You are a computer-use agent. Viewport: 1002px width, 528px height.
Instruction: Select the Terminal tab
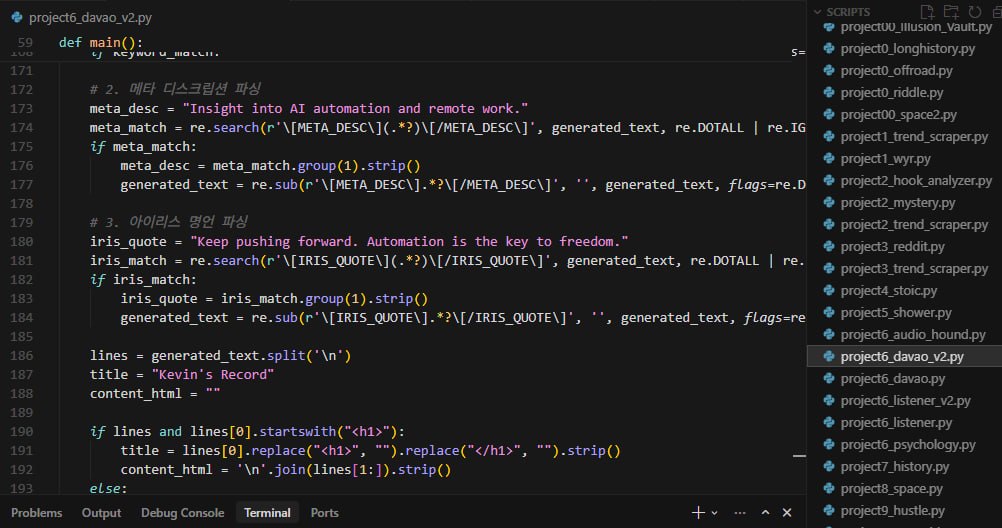tap(267, 513)
